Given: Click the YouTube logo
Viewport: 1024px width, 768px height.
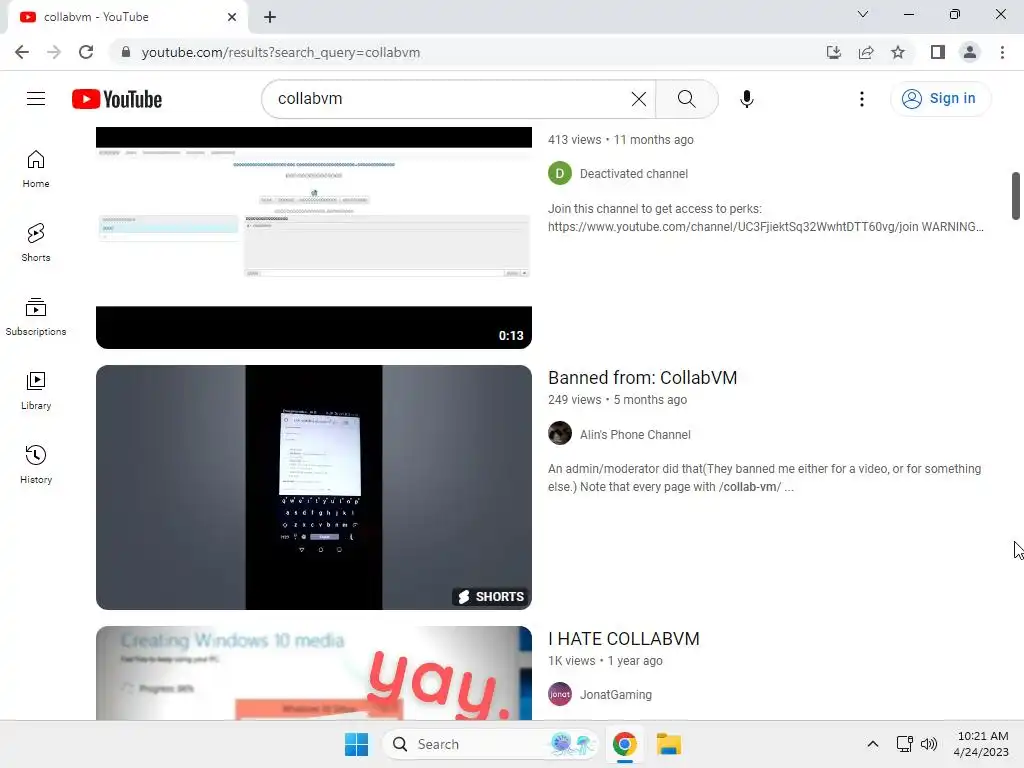Looking at the screenshot, I should coord(117,99).
